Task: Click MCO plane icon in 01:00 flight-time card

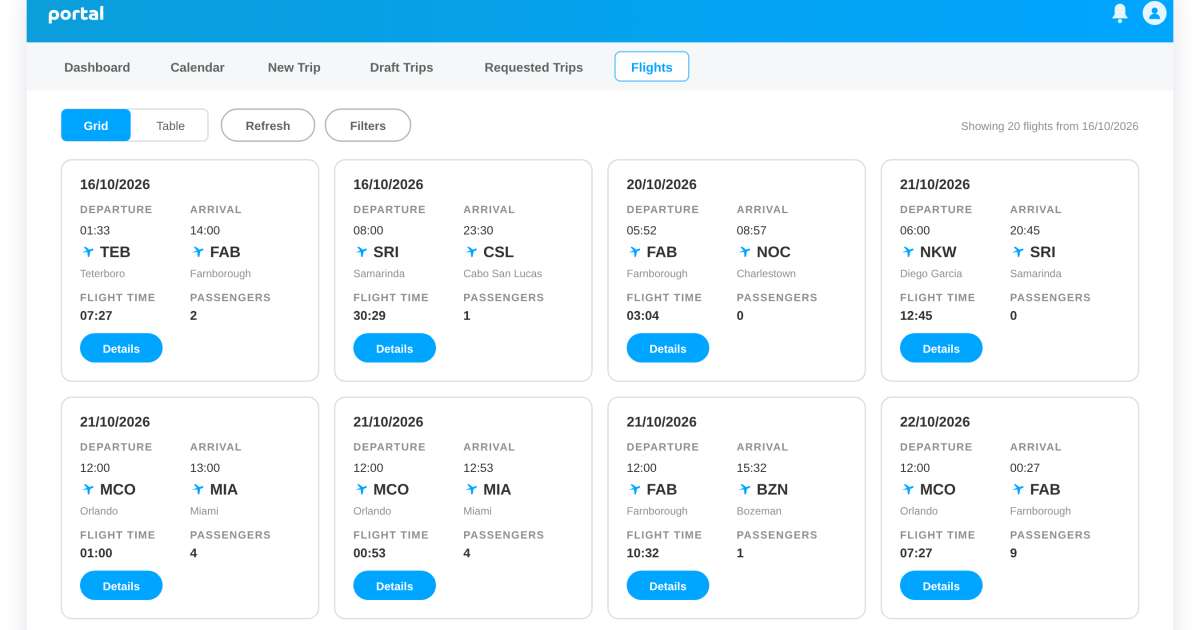Action: [88, 490]
